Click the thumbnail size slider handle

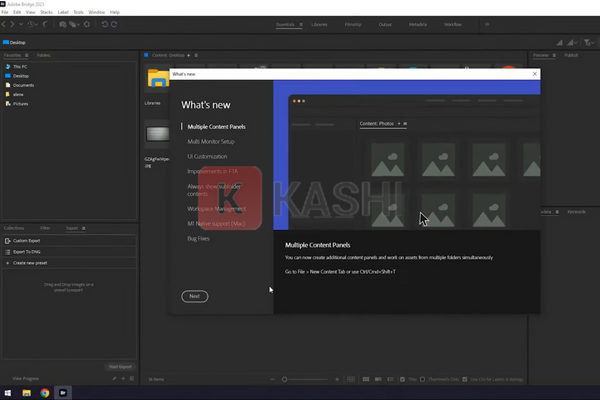point(286,379)
